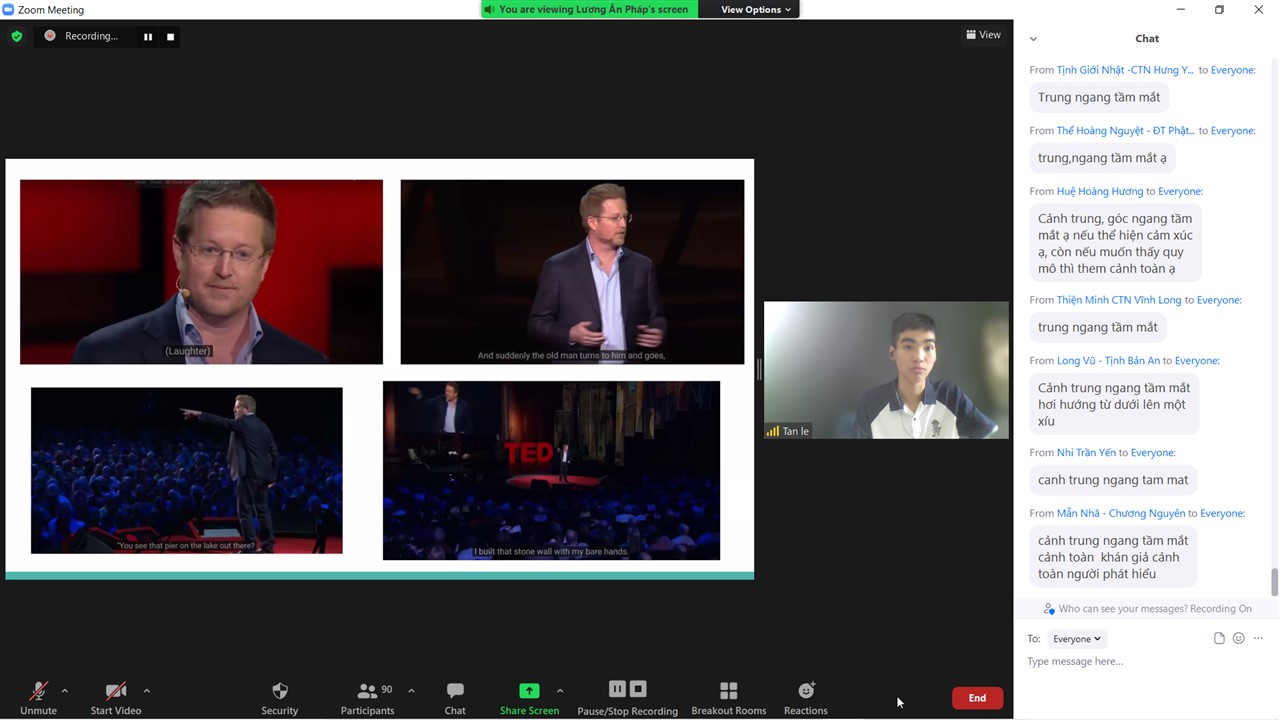This screenshot has height=720, width=1280.
Task: Stop recording using the top-left indicator button
Action: 170,37
